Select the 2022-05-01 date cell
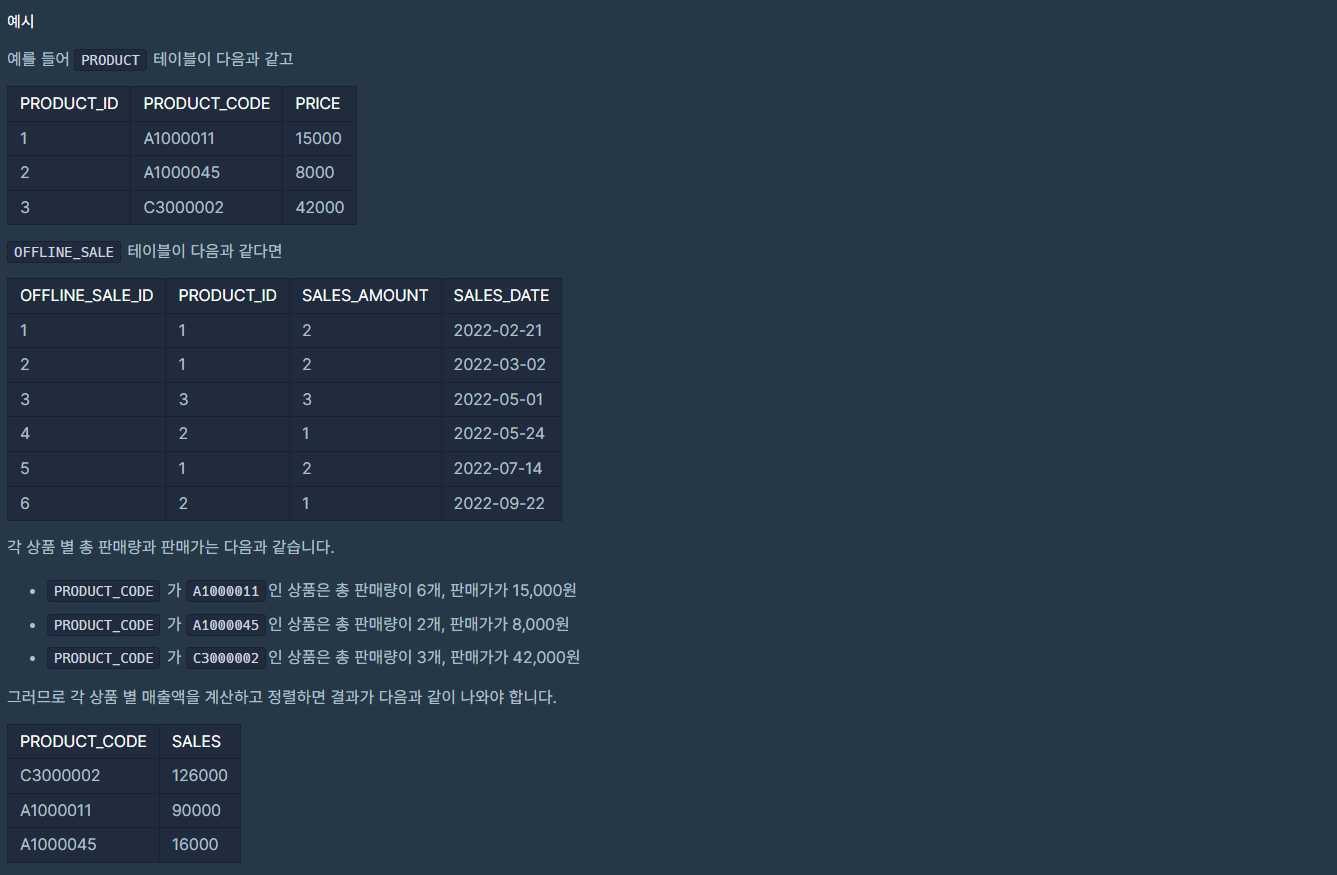Image resolution: width=1337 pixels, height=875 pixels. [499, 400]
